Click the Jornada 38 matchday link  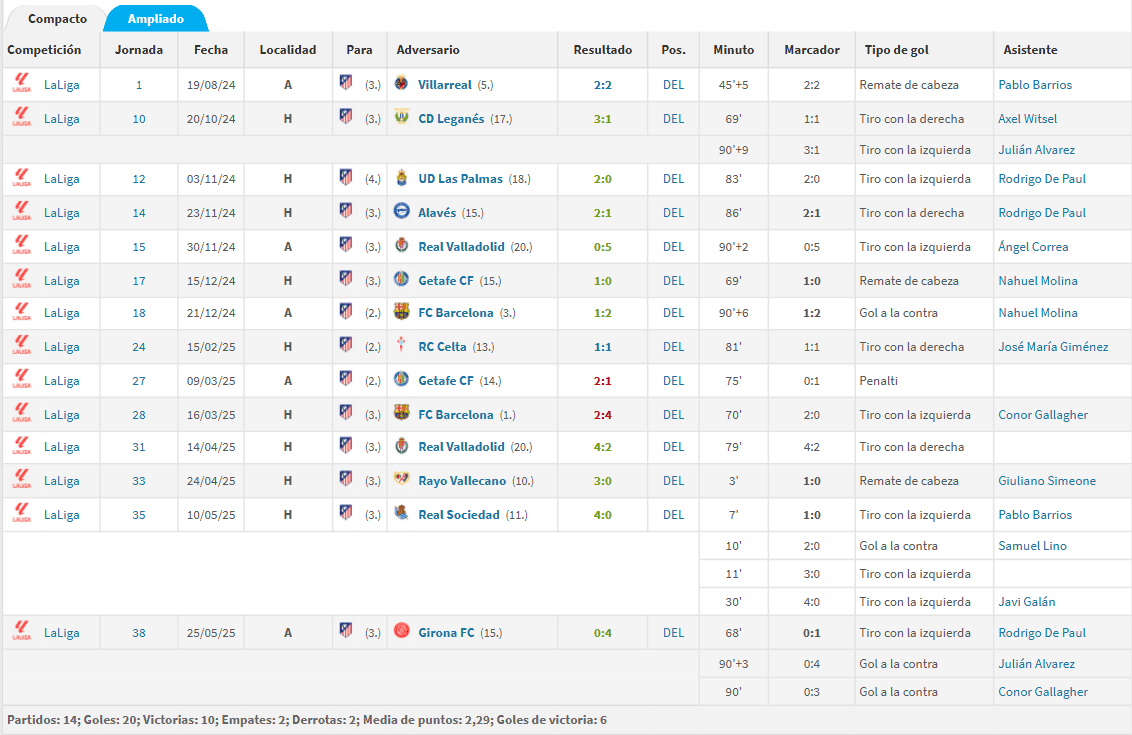point(139,633)
